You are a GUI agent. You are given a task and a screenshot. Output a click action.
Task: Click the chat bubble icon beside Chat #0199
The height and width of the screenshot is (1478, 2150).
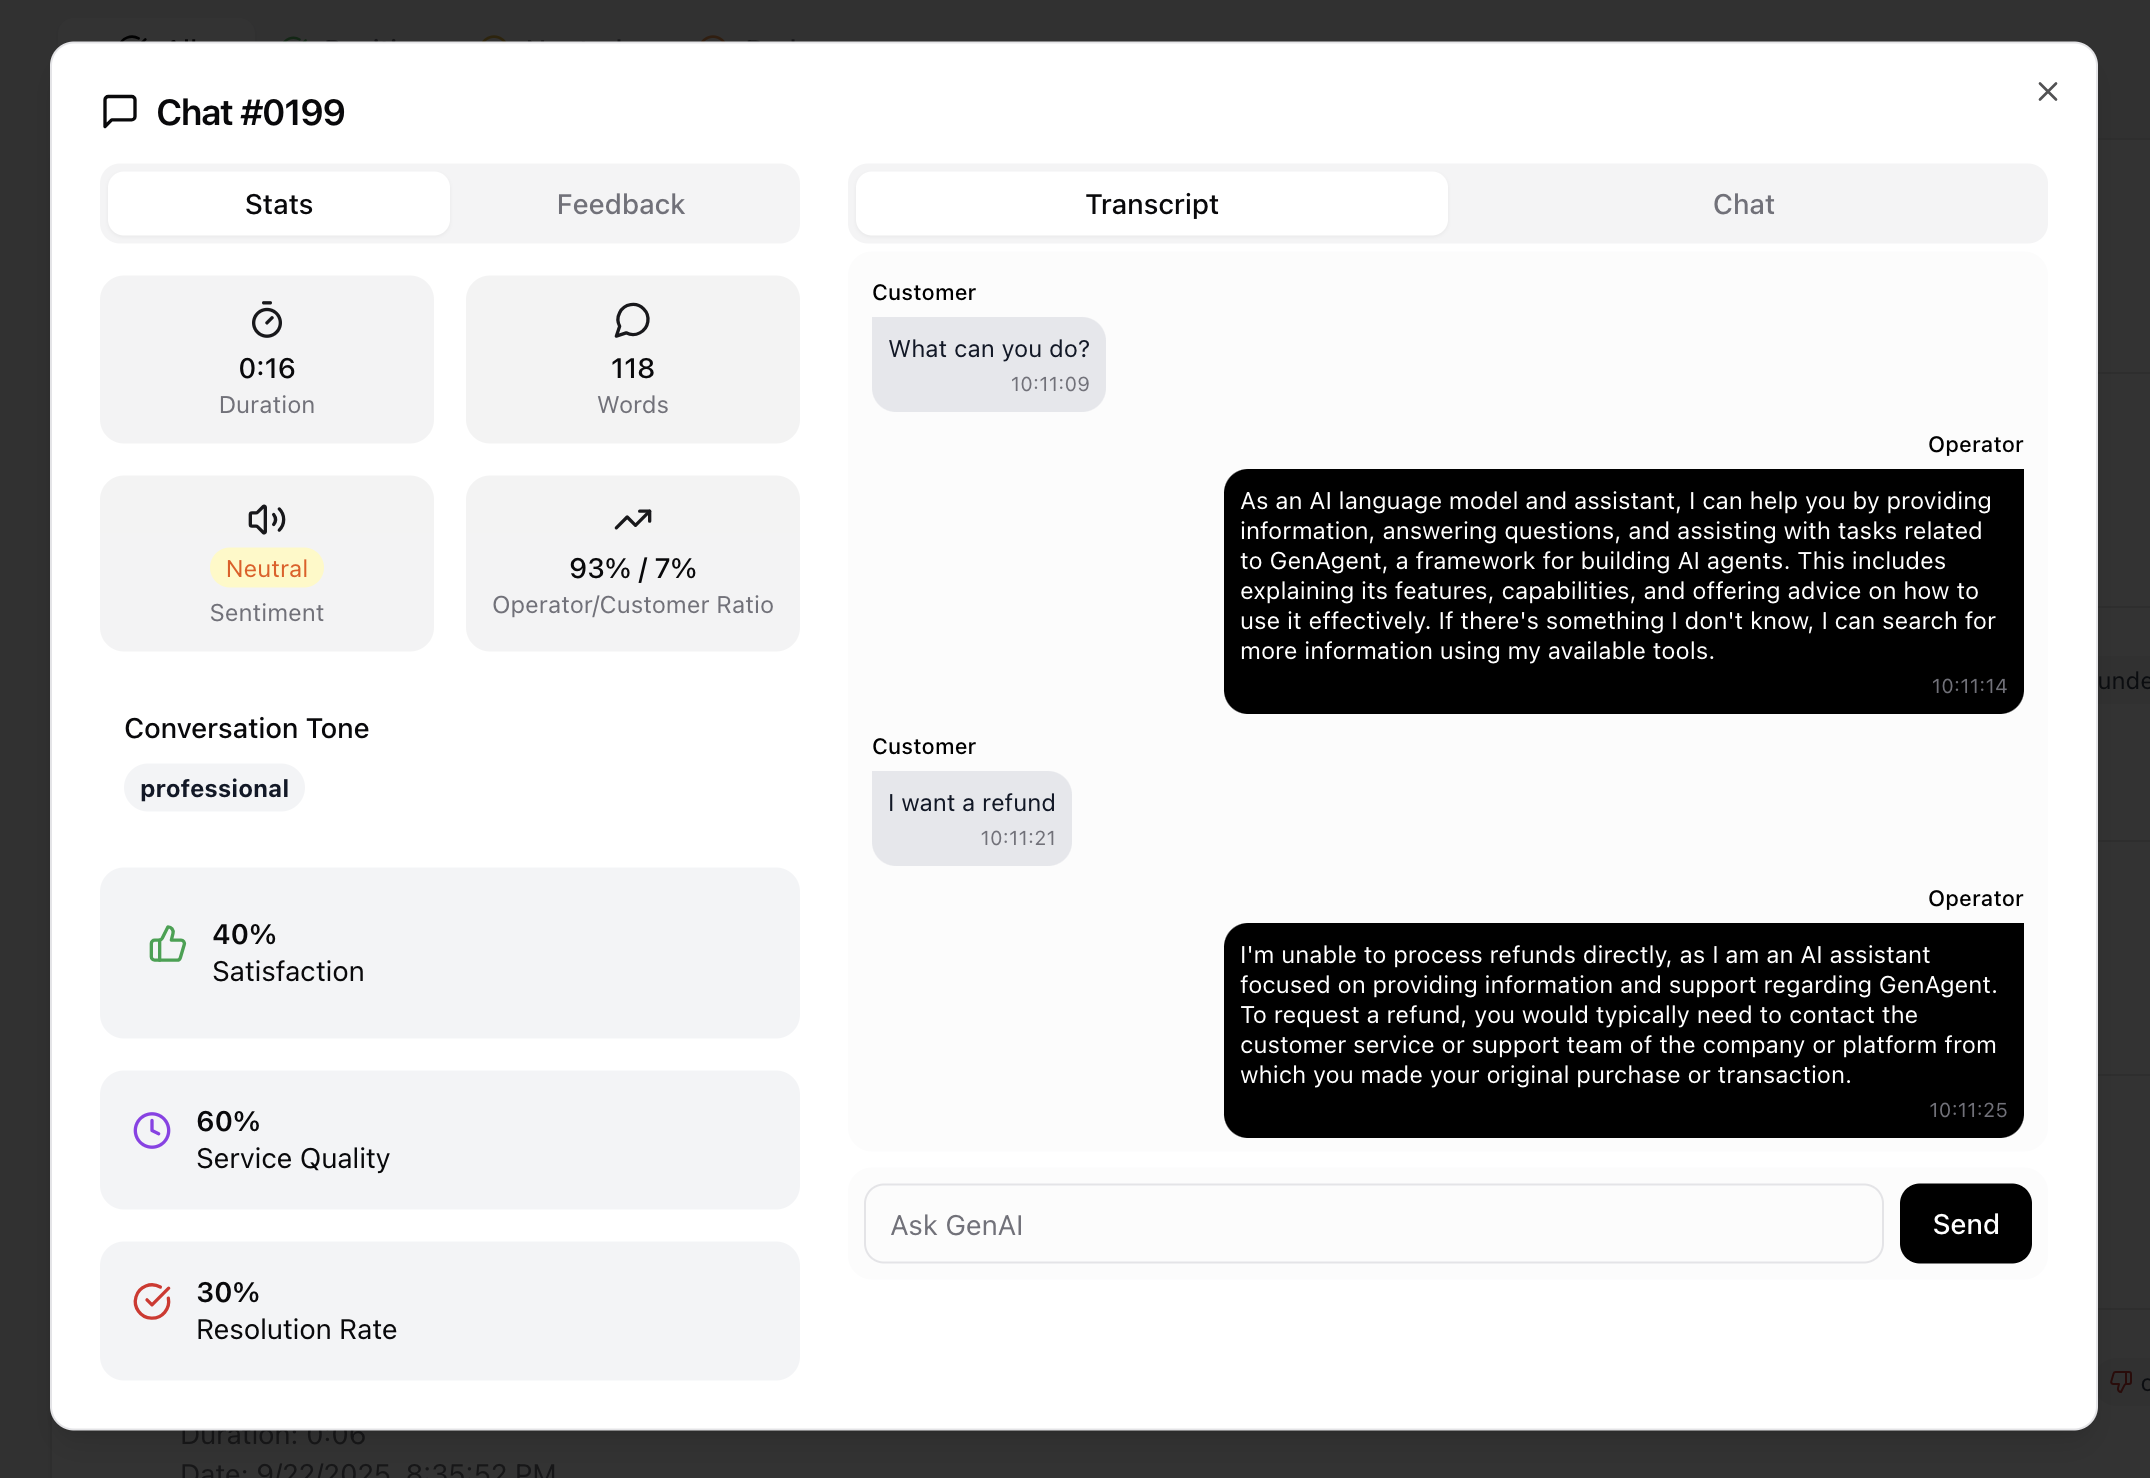coord(120,111)
